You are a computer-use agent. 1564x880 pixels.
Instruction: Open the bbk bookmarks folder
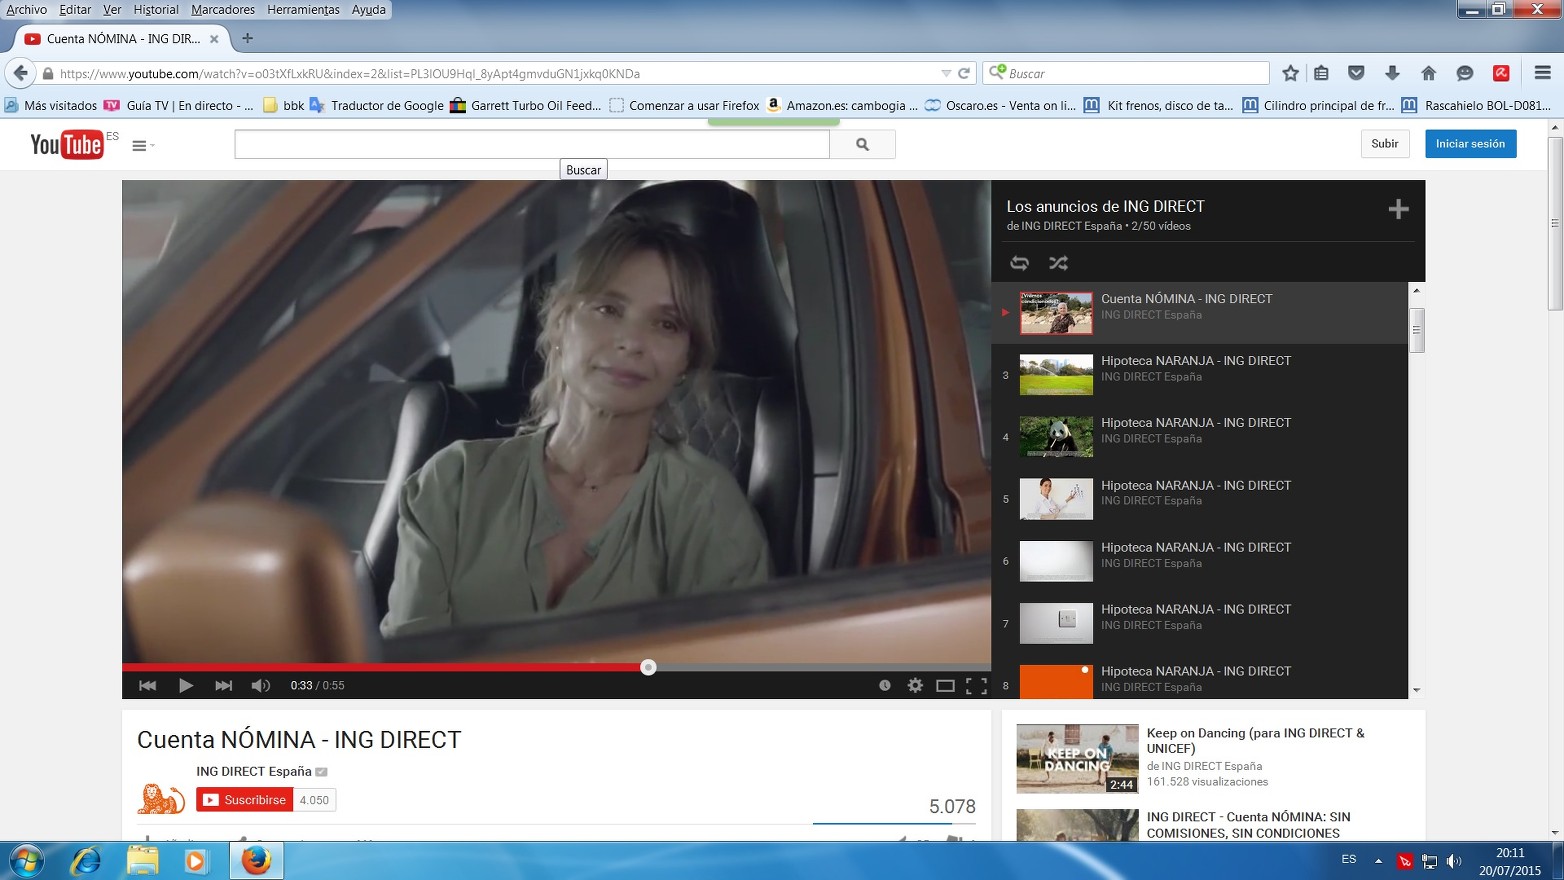tap(284, 105)
